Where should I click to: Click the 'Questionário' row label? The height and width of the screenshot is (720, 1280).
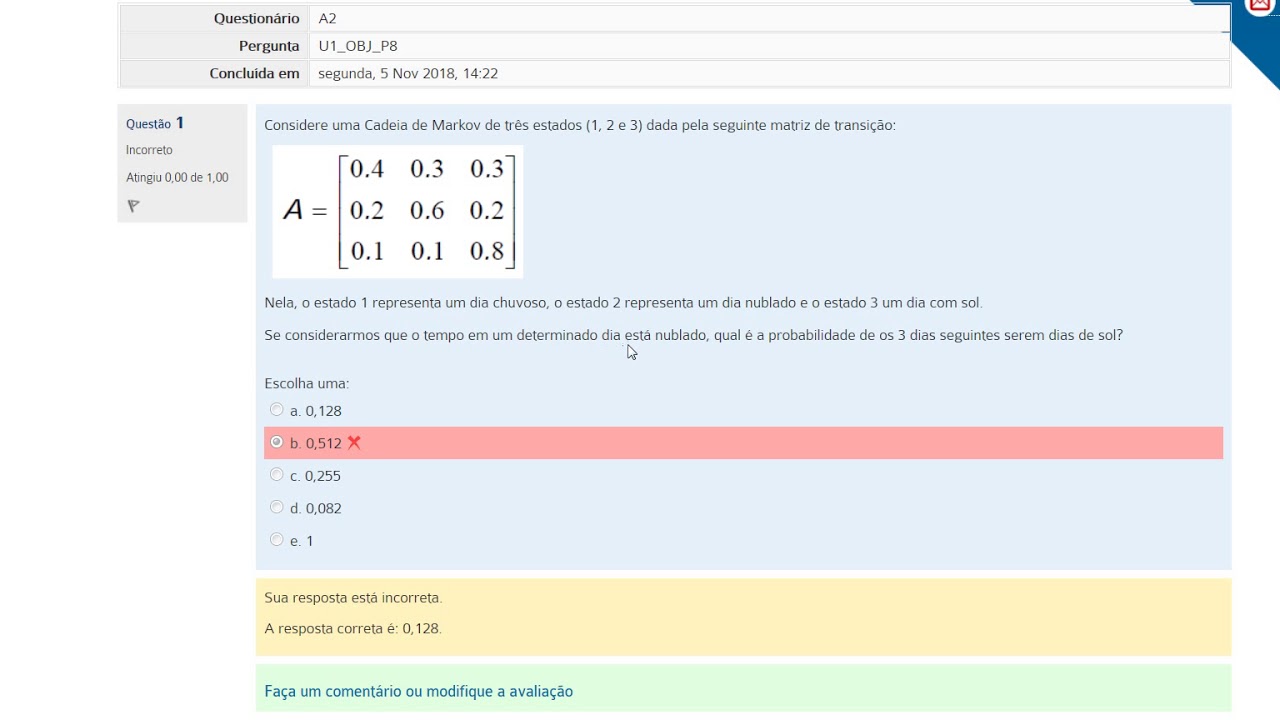click(x=256, y=18)
